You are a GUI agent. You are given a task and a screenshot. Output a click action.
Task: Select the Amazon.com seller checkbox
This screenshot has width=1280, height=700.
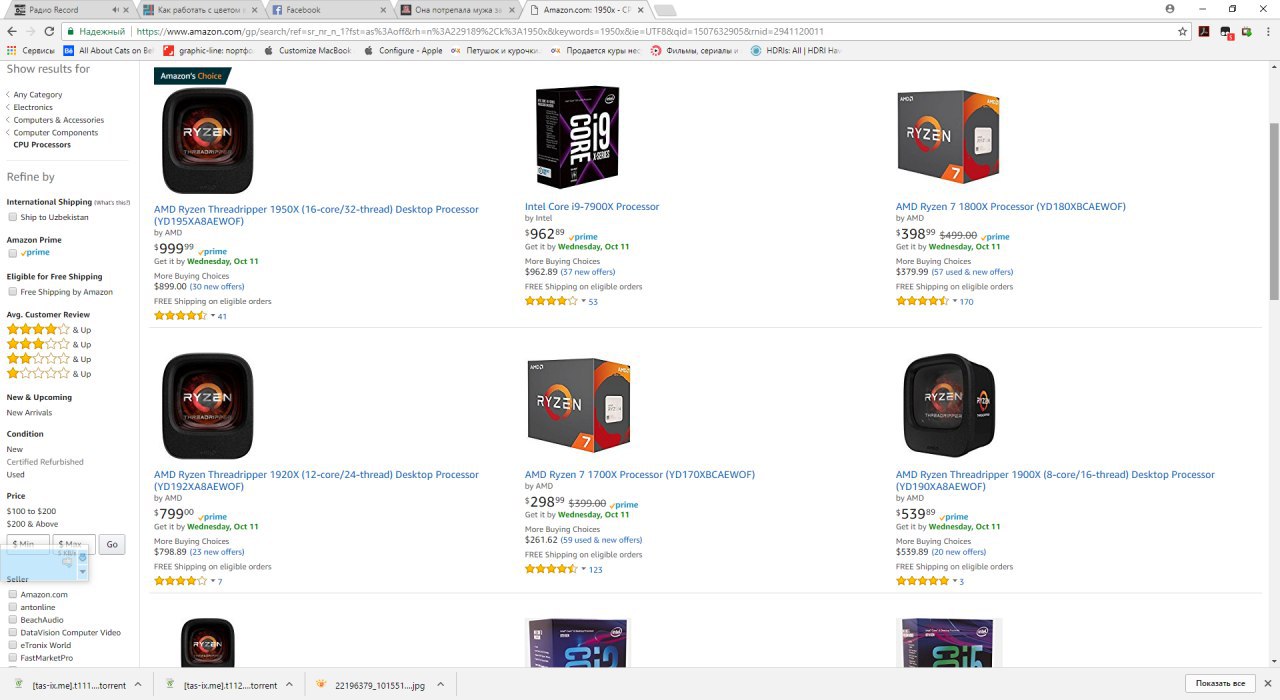pos(13,595)
